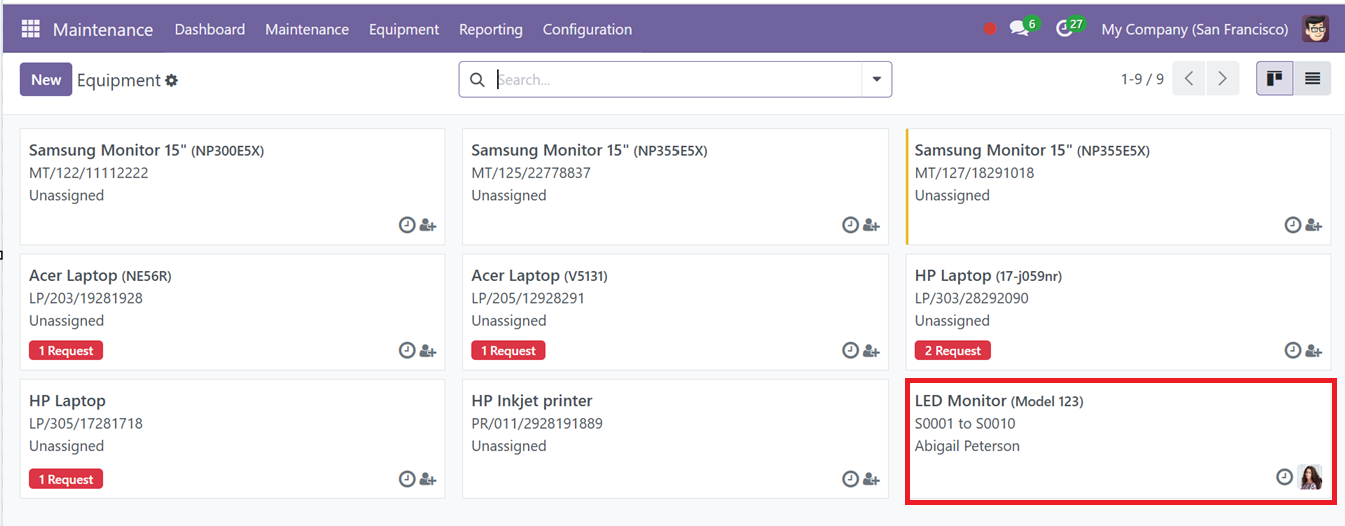Viewport: 1345px width, 526px height.
Task: Open activity clock on LED Monitor card
Action: click(1285, 477)
